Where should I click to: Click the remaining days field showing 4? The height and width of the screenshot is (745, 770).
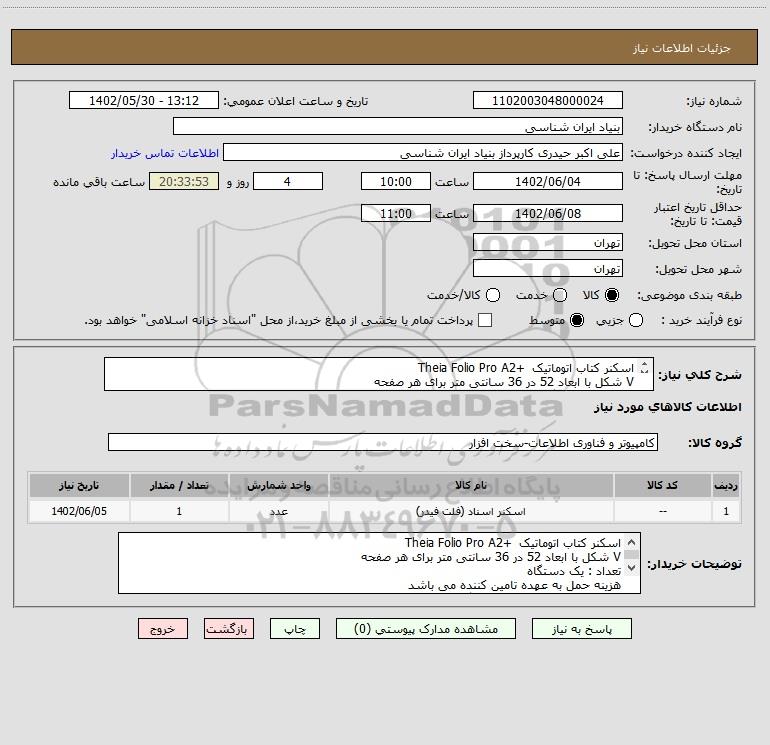pyautogui.click(x=288, y=181)
